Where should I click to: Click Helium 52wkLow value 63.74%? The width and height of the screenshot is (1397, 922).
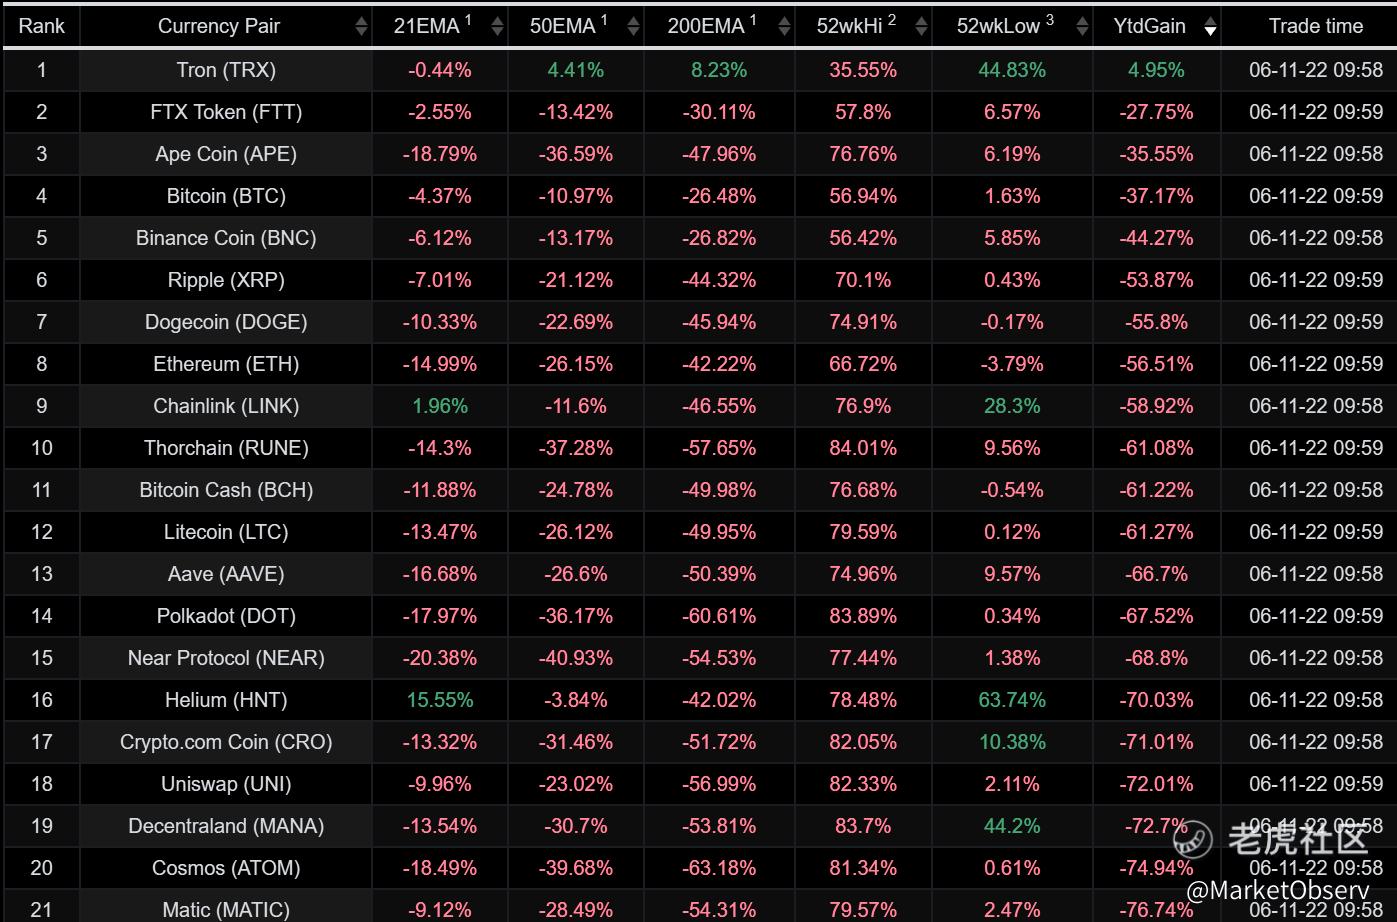click(x=1012, y=700)
